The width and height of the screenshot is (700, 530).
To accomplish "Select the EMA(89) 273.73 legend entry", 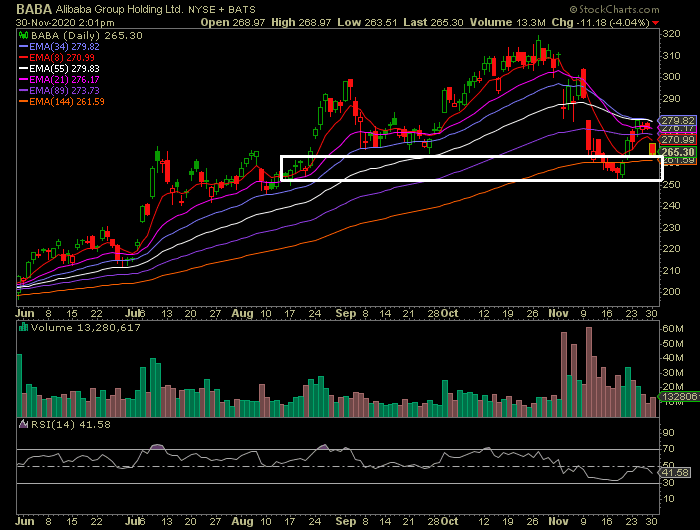I will point(59,91).
